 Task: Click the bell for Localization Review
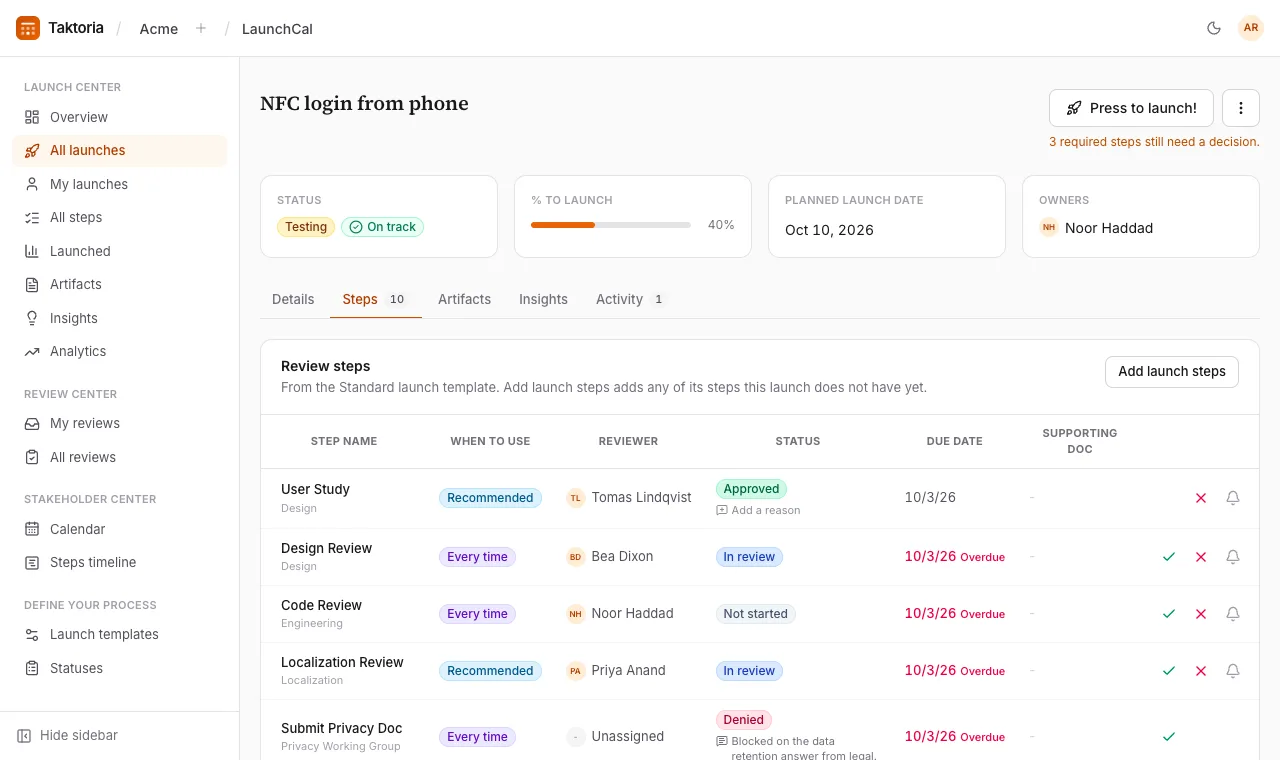point(1233,671)
